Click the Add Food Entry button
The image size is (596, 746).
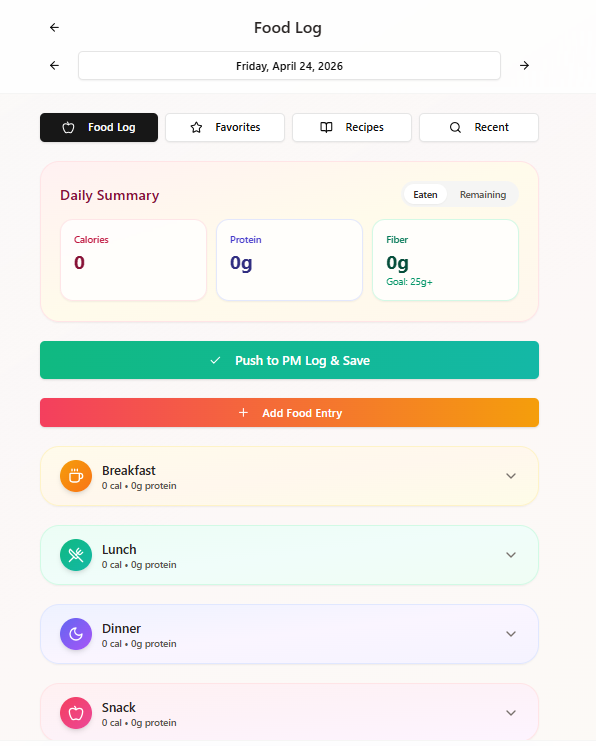coord(289,412)
